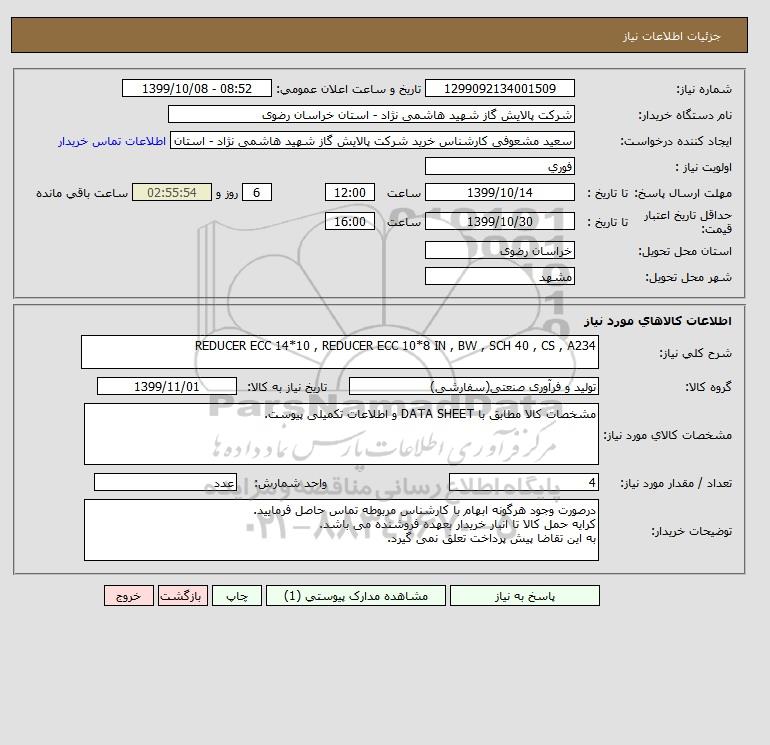The width and height of the screenshot is (770, 745).
Task: Click the goods group field تولید و فرآوری
Action: click(473, 386)
